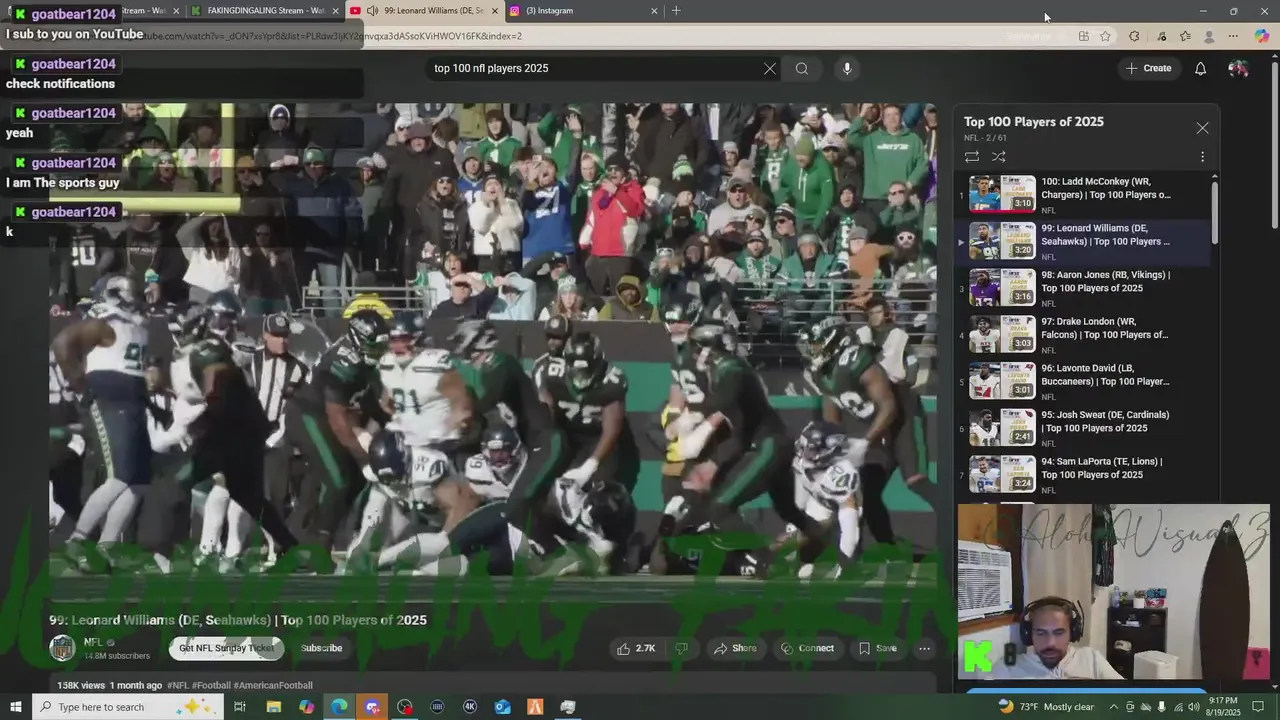Open Edge browser profile icon
Image resolution: width=1280 pixels, height=720 pixels.
tap(1209, 36)
